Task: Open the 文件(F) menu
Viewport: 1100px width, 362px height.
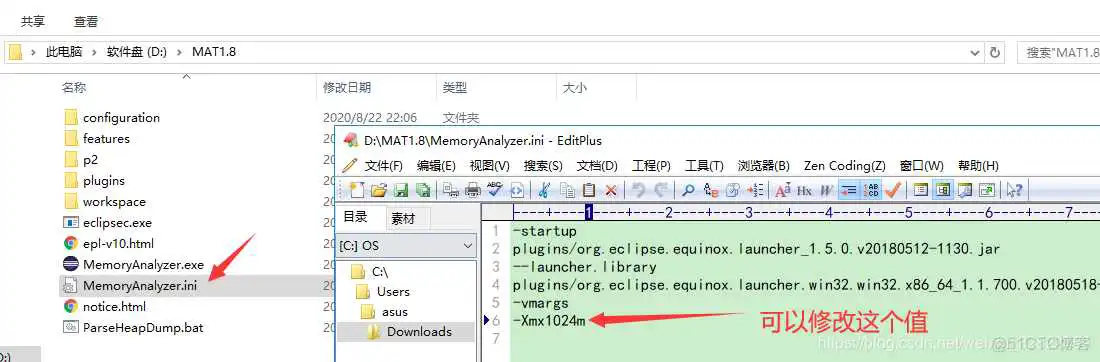Action: (x=384, y=166)
